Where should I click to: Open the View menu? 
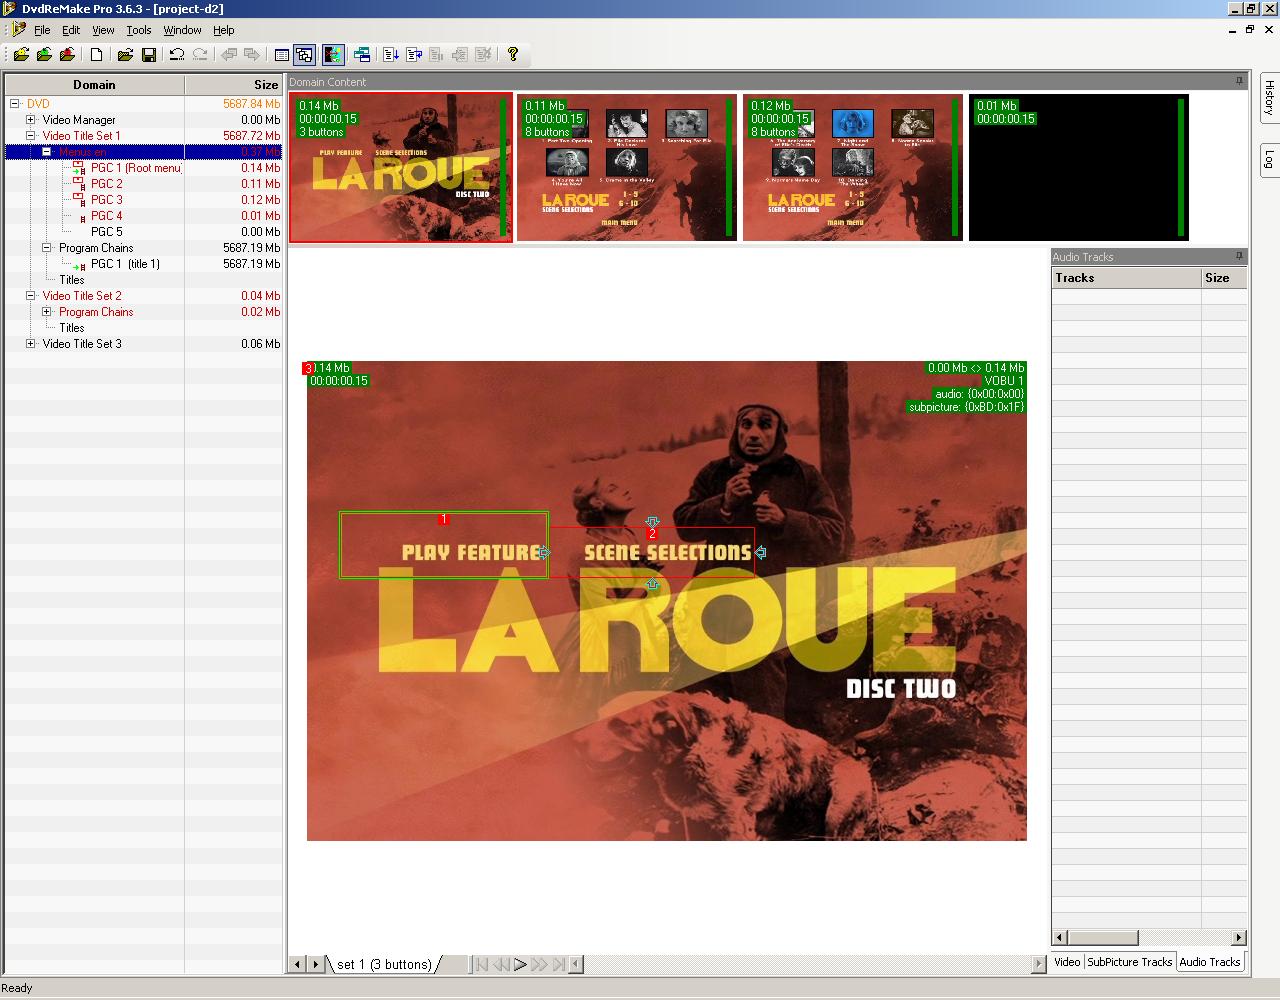tap(103, 30)
